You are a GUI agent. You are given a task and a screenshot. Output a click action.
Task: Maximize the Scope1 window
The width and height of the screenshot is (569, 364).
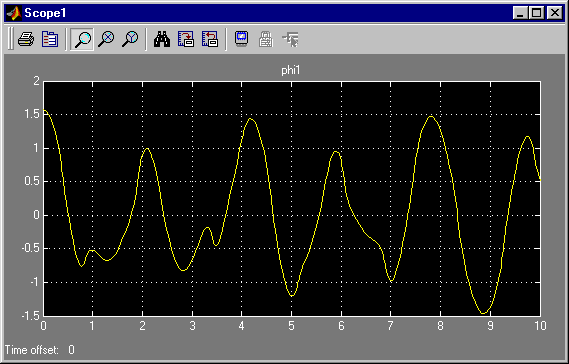point(536,13)
